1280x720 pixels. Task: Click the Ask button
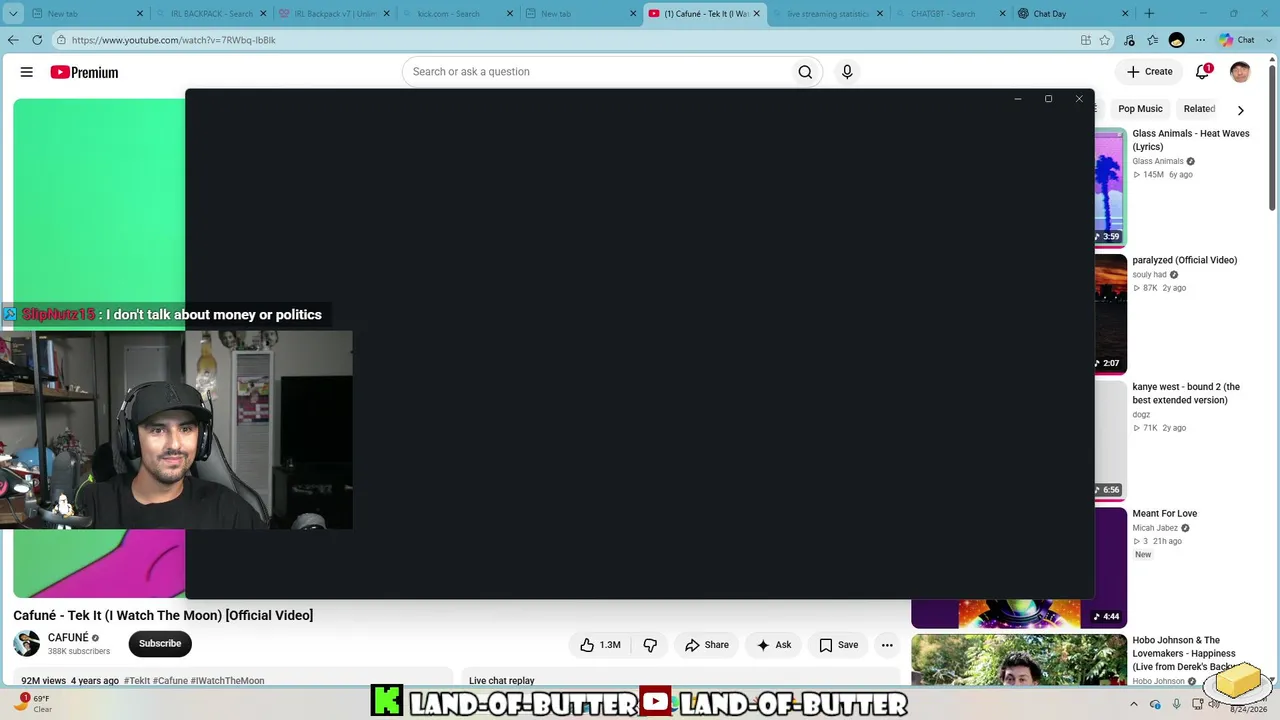coord(774,645)
